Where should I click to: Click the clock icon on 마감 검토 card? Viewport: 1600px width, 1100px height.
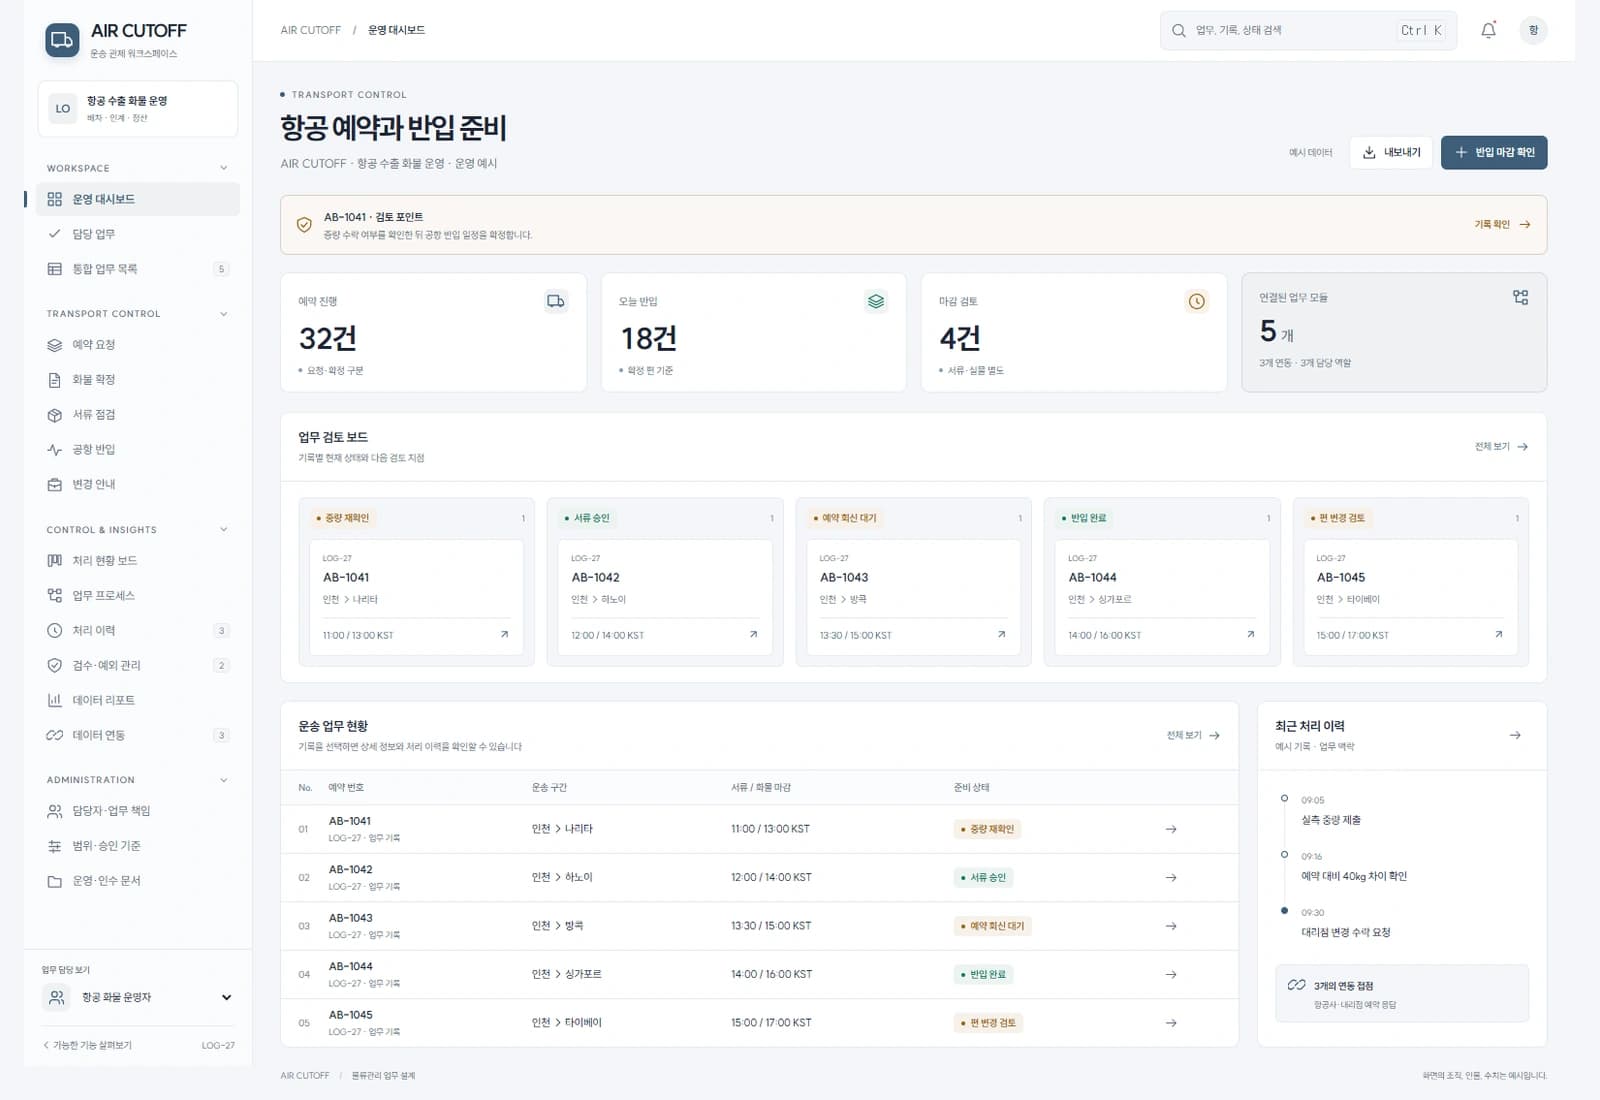pyautogui.click(x=1197, y=301)
